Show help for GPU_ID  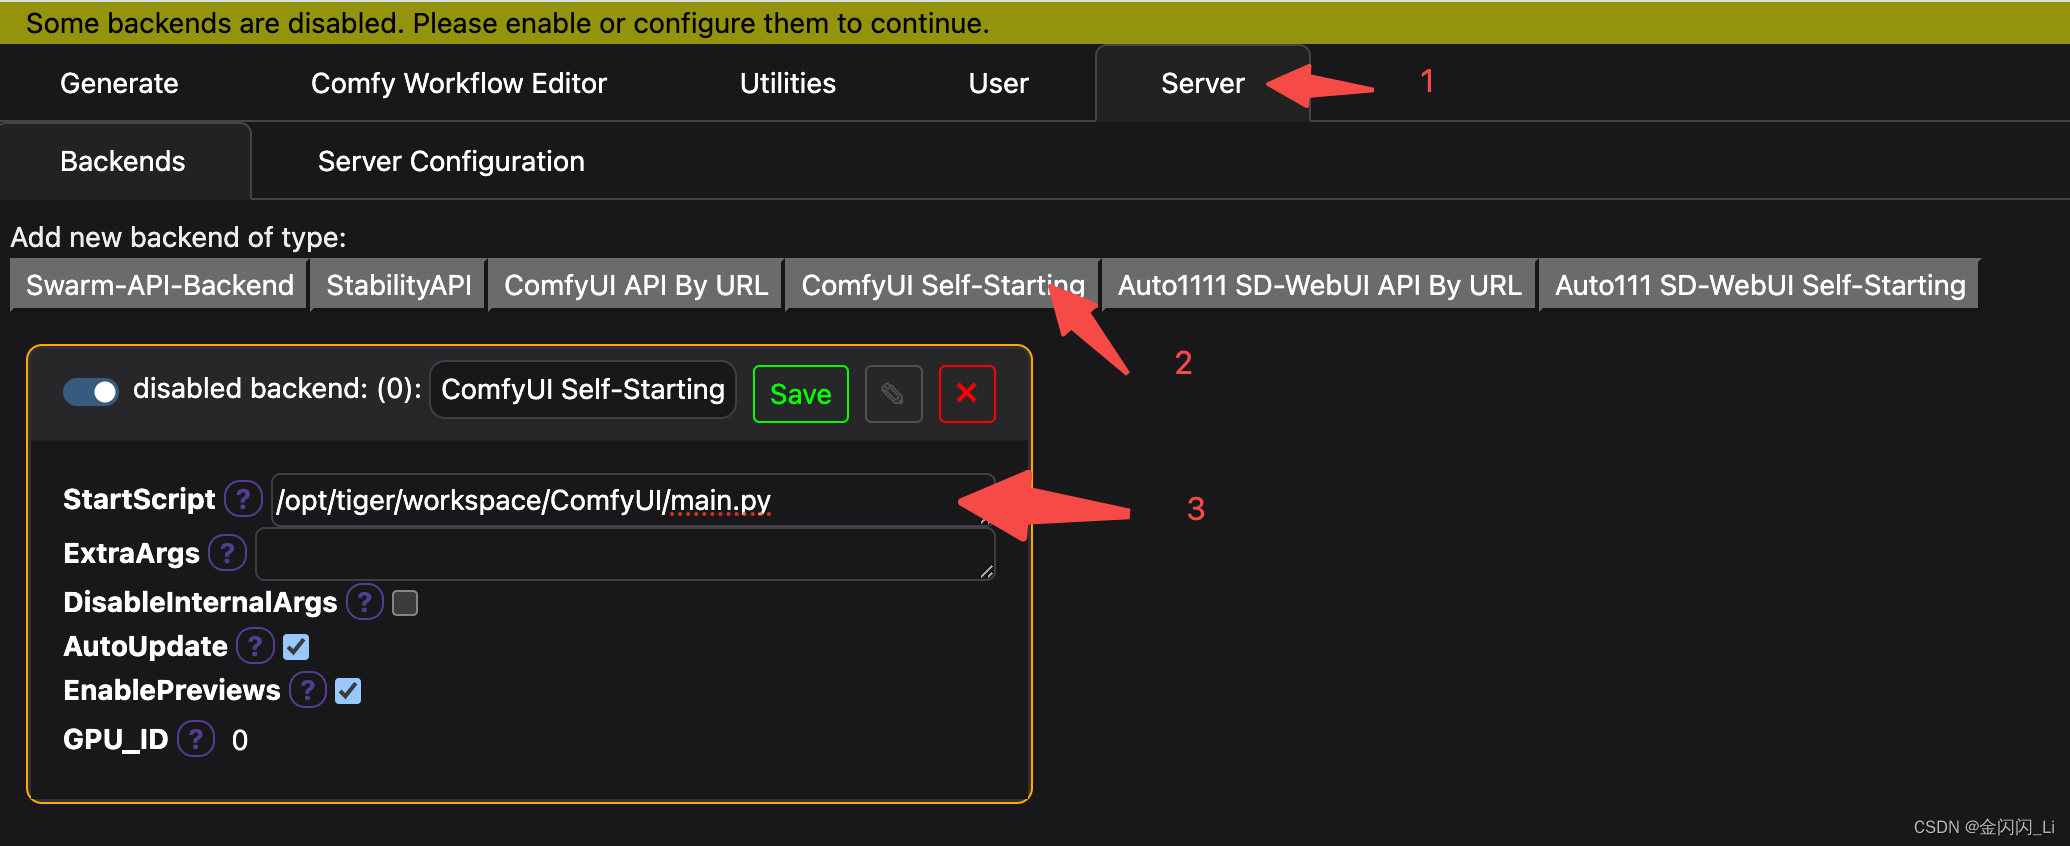coord(196,738)
